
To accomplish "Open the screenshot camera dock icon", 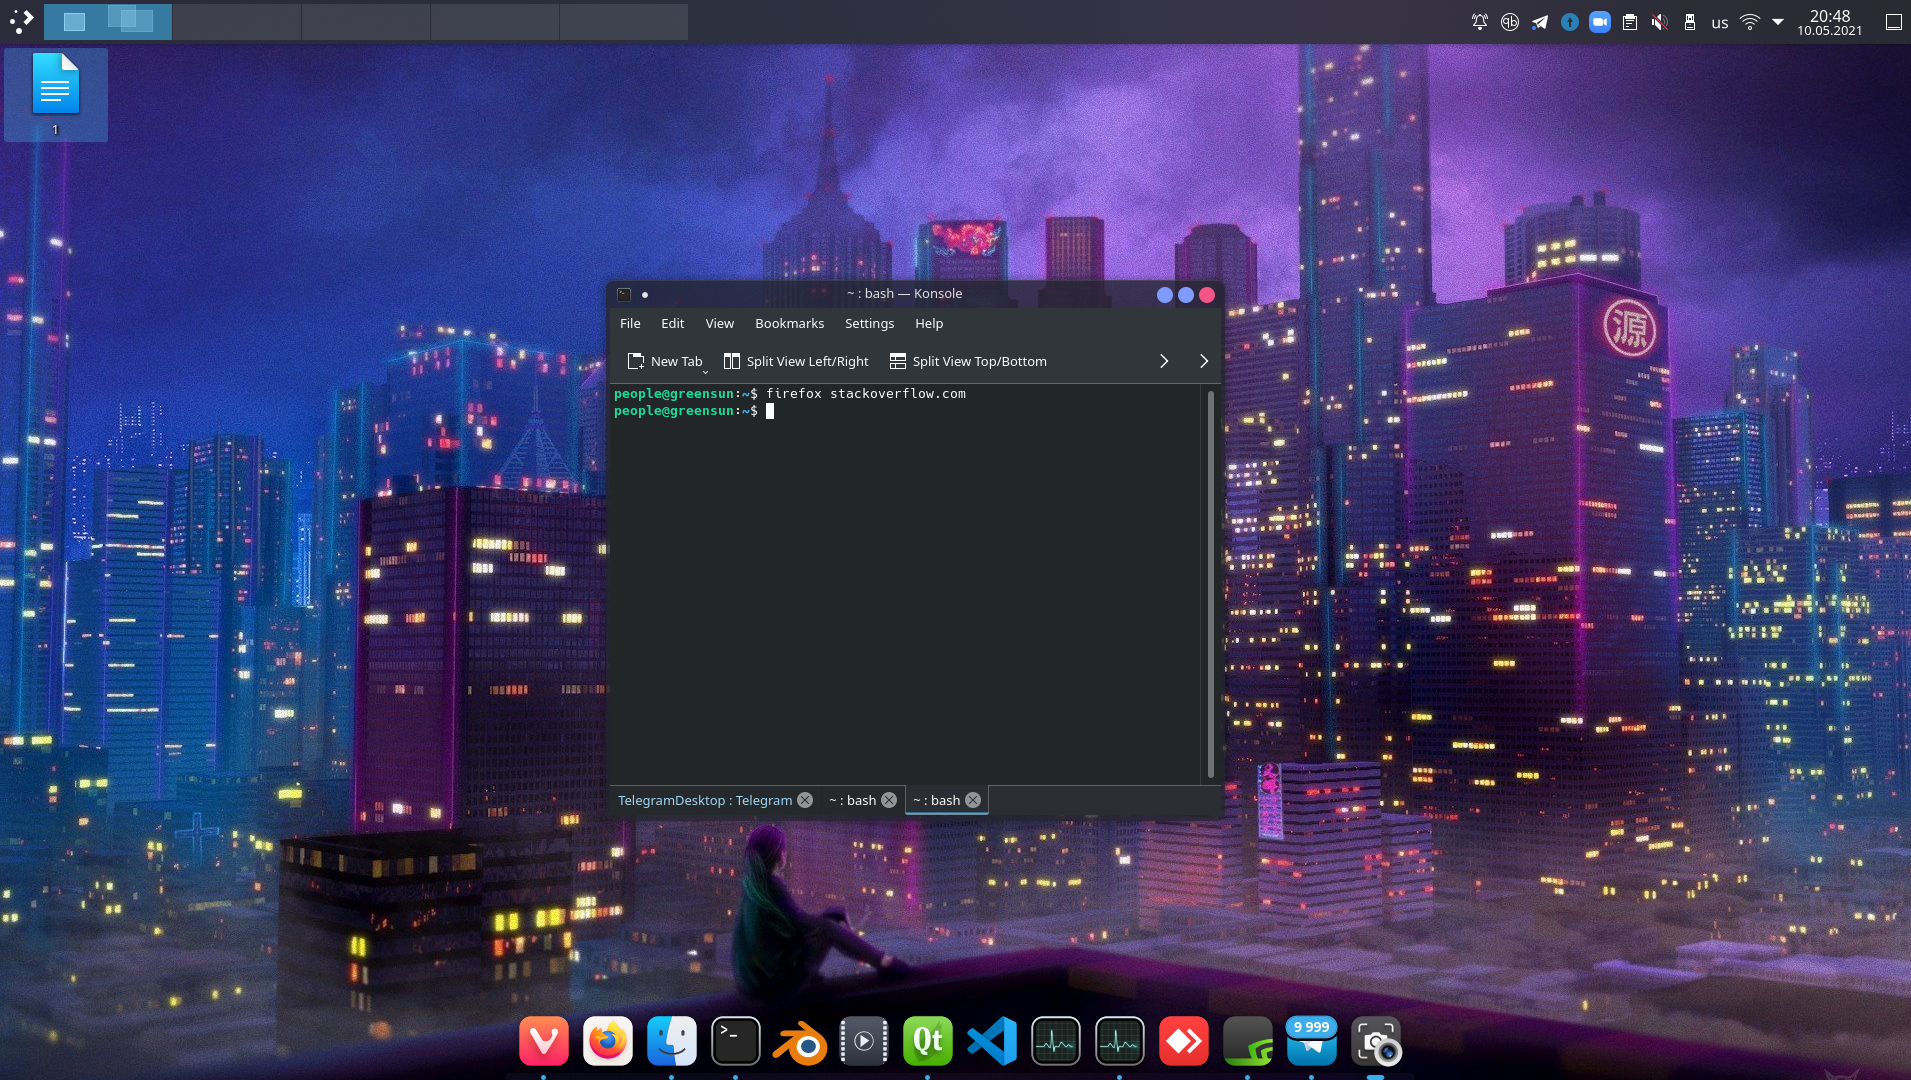I will click(1376, 1042).
